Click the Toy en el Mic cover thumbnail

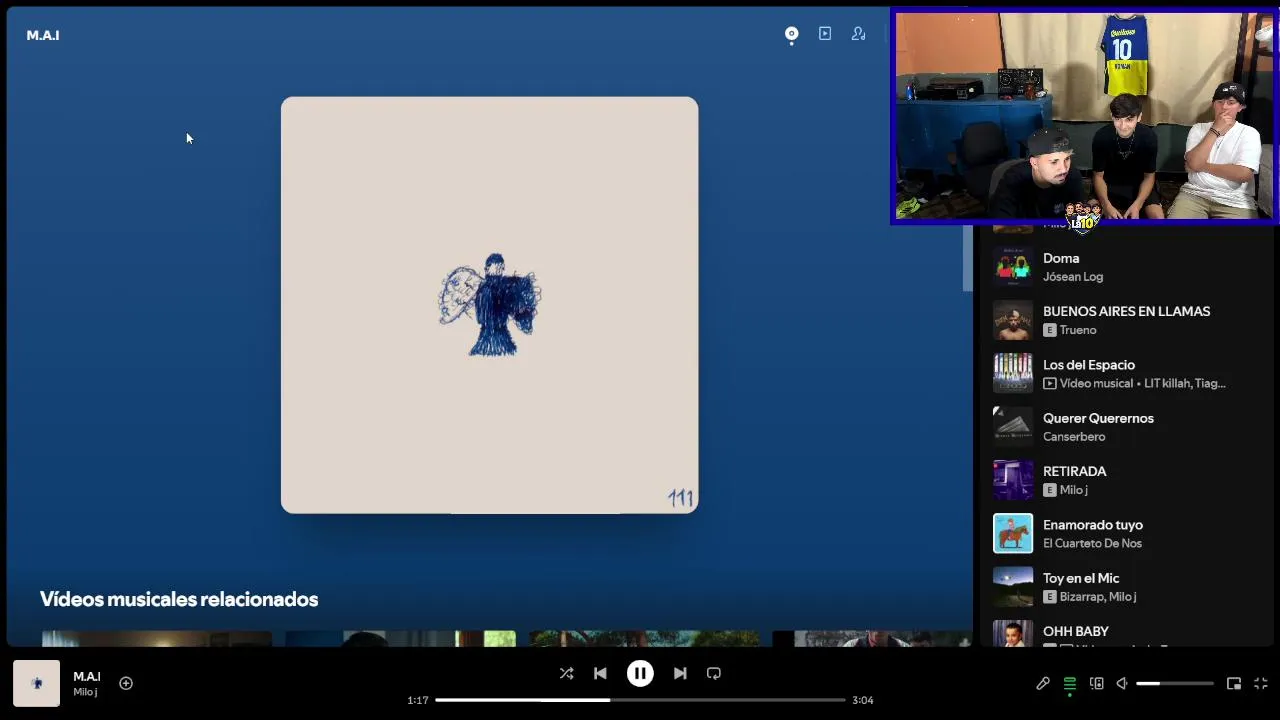click(1013, 587)
